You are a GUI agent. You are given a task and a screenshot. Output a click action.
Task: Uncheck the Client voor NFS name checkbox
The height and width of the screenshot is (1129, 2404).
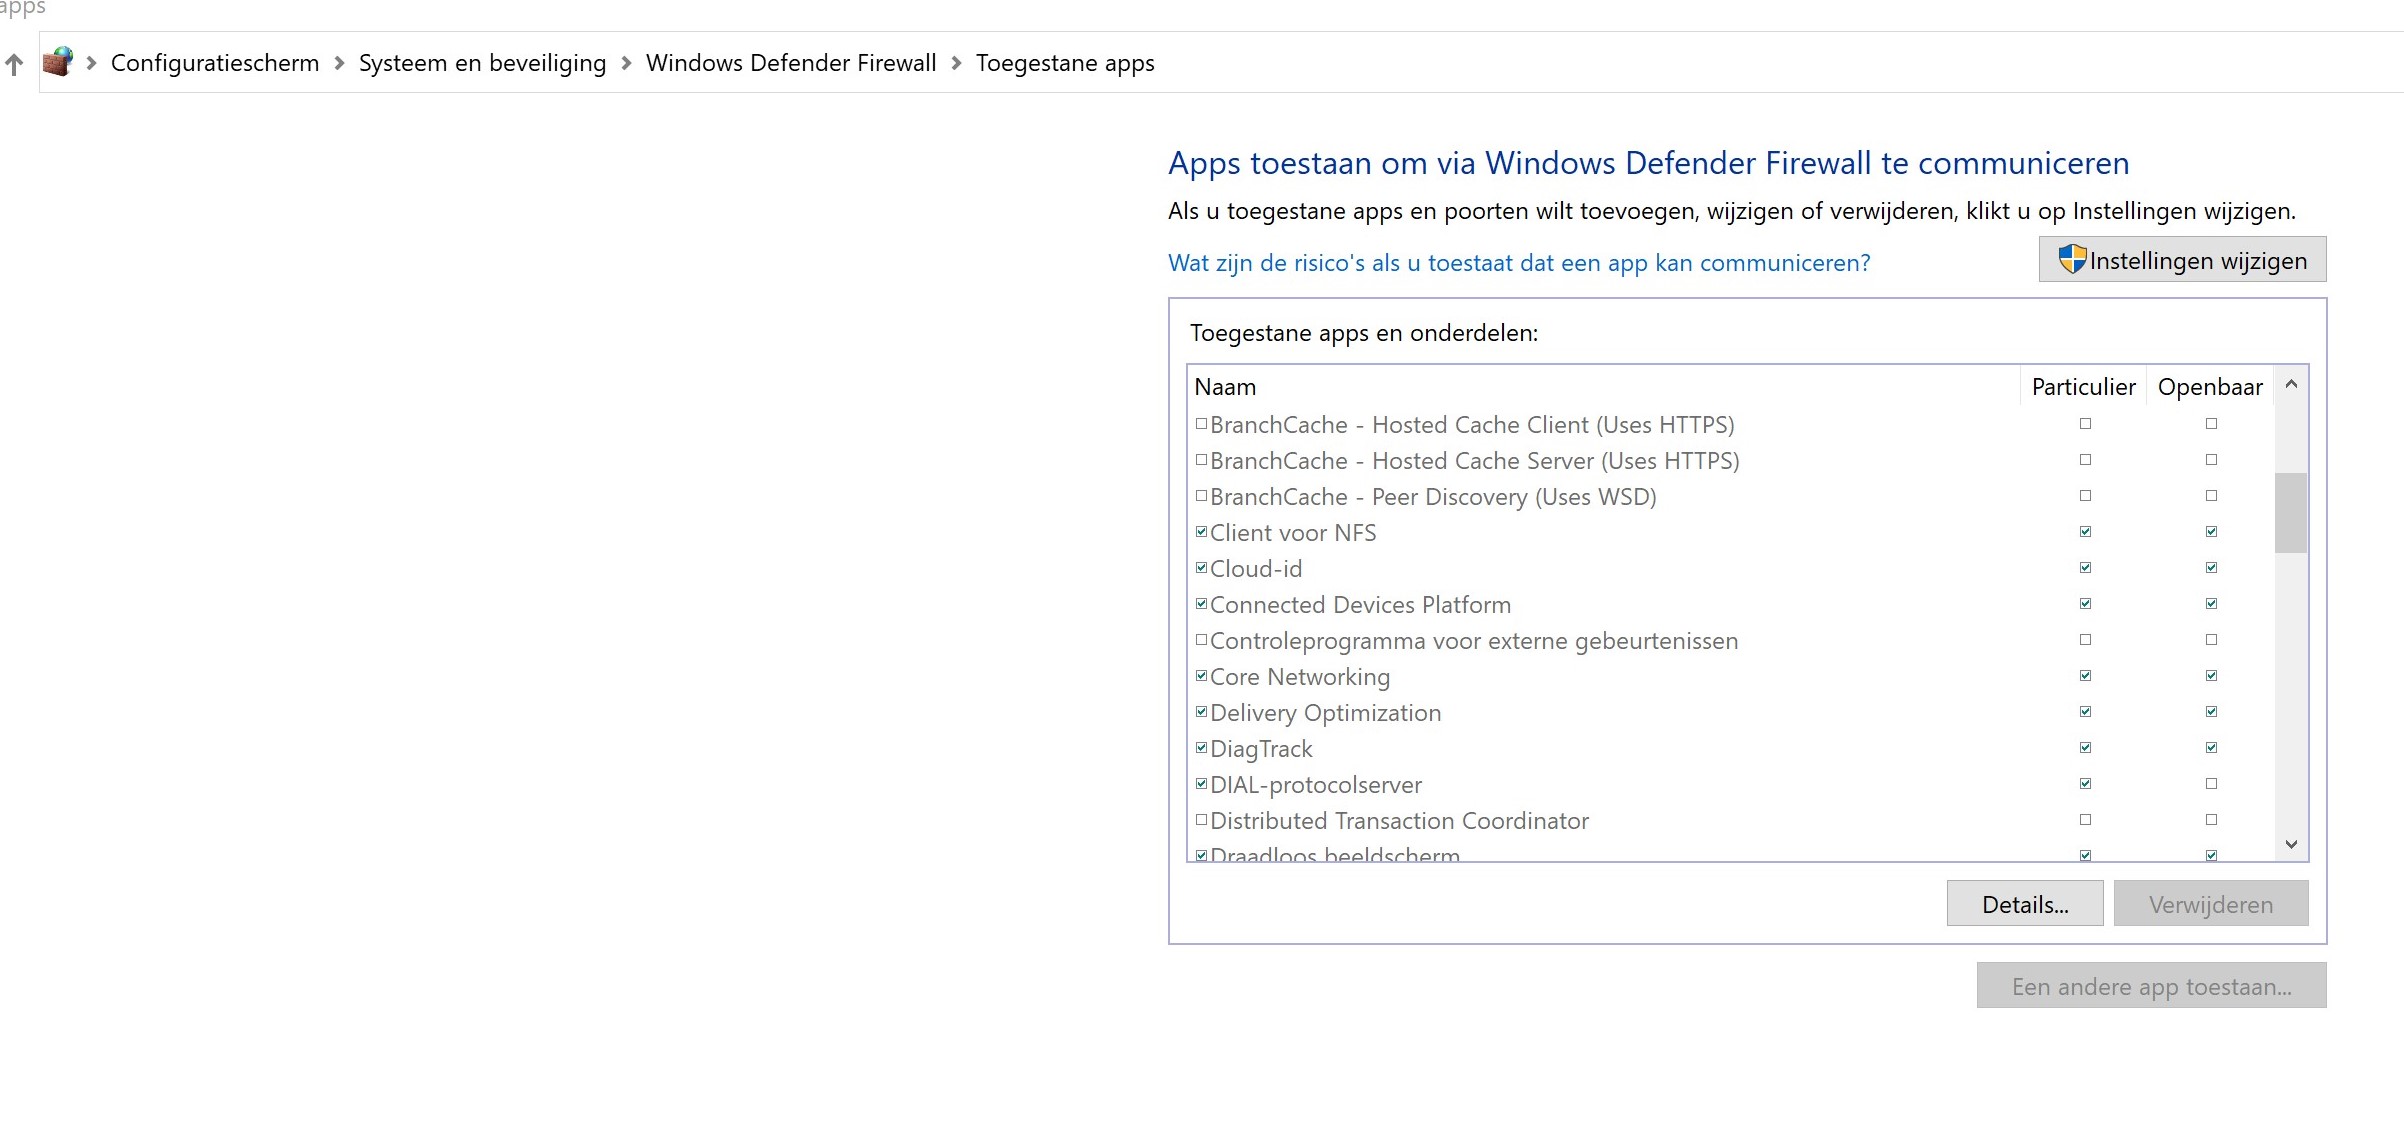tap(1201, 532)
